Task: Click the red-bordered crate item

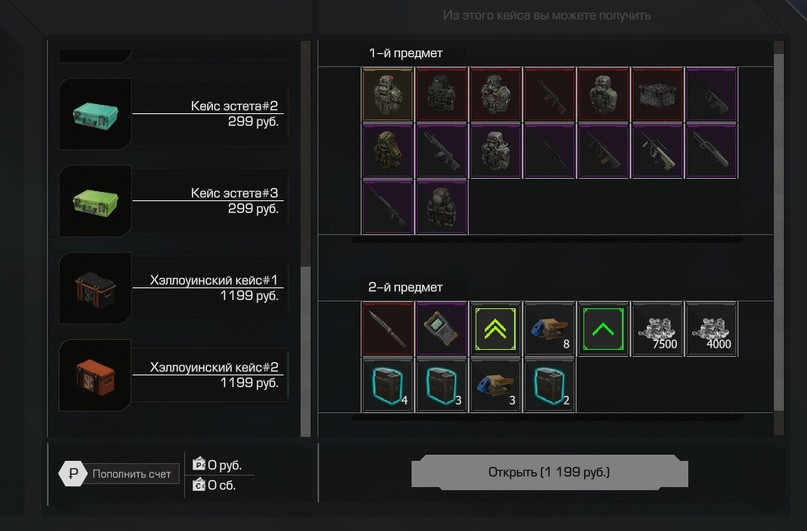Action: pyautogui.click(x=657, y=94)
